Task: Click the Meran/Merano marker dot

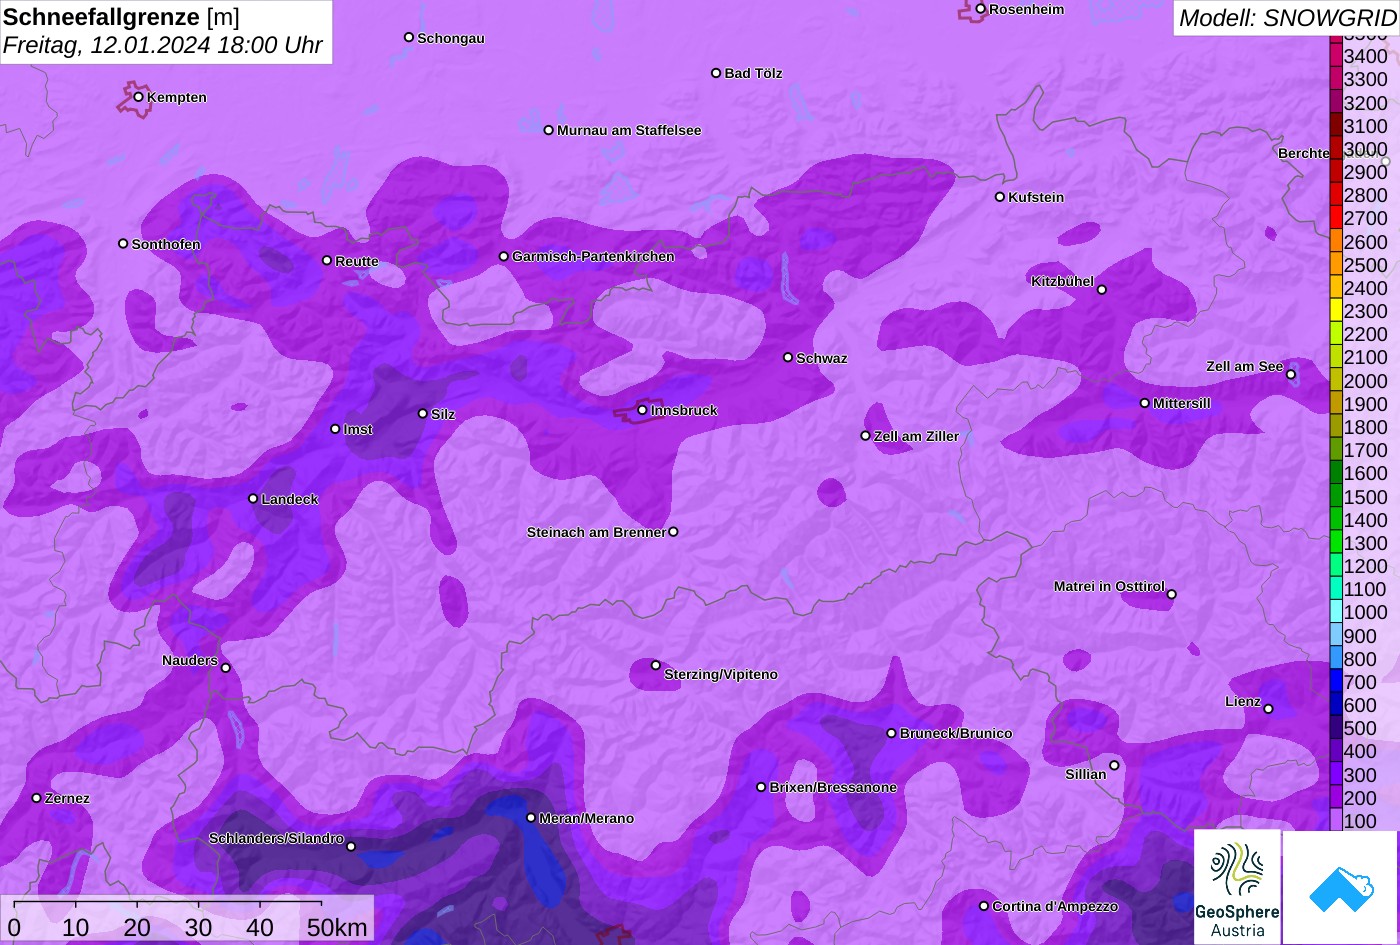Action: (x=531, y=818)
